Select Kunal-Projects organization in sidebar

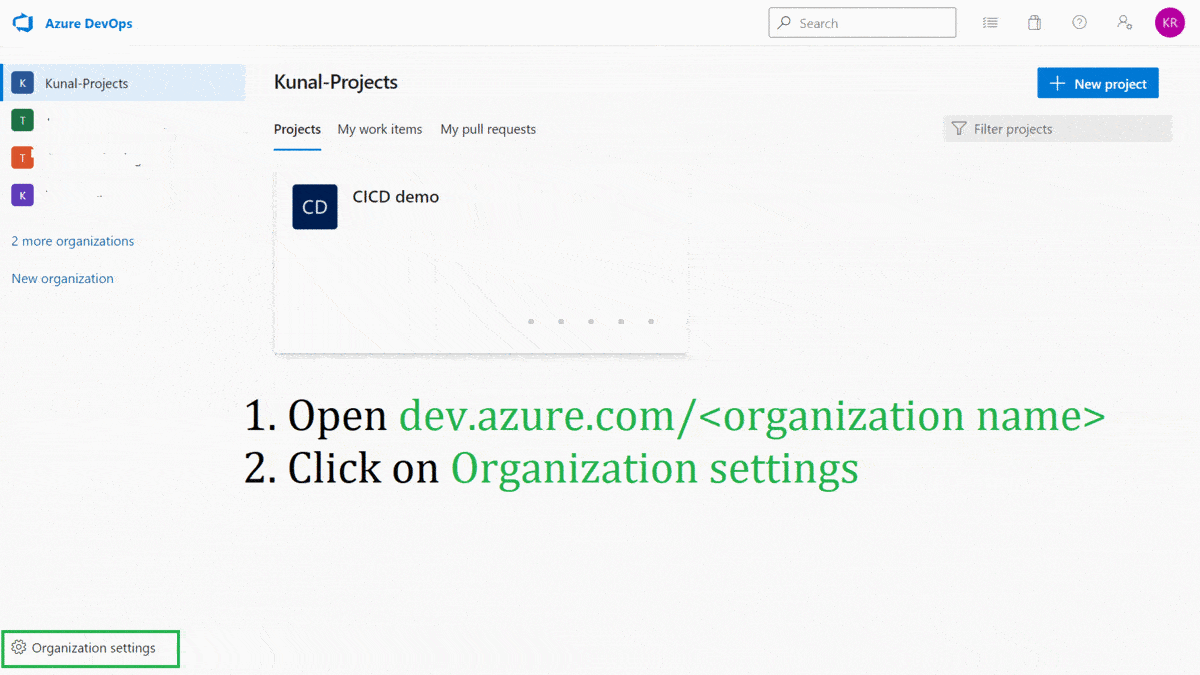[123, 83]
